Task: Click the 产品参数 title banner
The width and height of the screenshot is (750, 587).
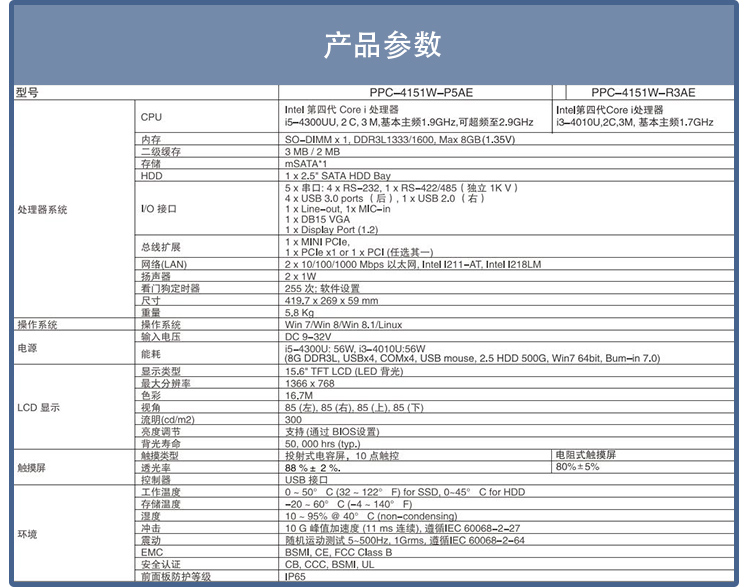Action: point(382,45)
